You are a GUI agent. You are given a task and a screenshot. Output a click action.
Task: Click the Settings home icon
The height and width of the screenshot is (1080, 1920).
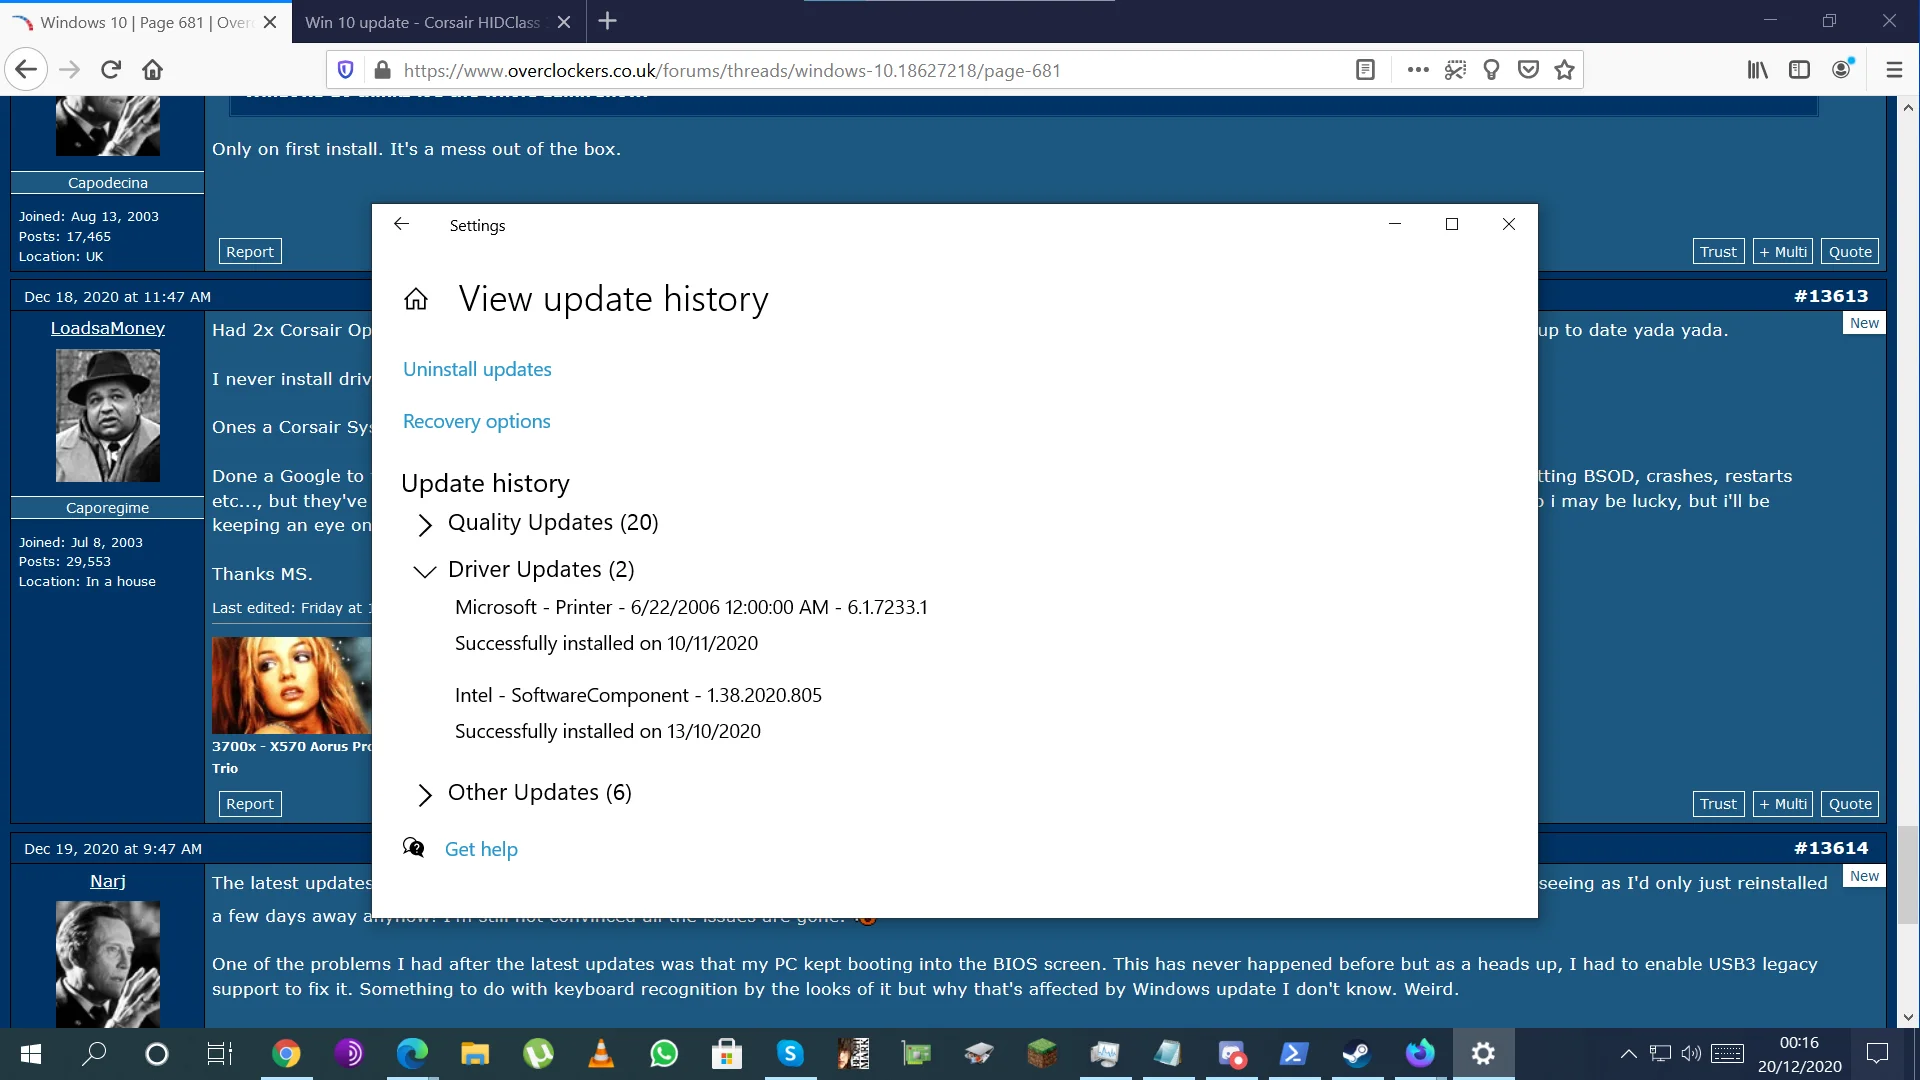(416, 299)
